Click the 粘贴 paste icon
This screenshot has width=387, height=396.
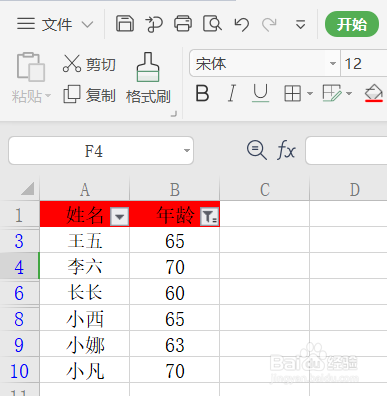(31, 67)
